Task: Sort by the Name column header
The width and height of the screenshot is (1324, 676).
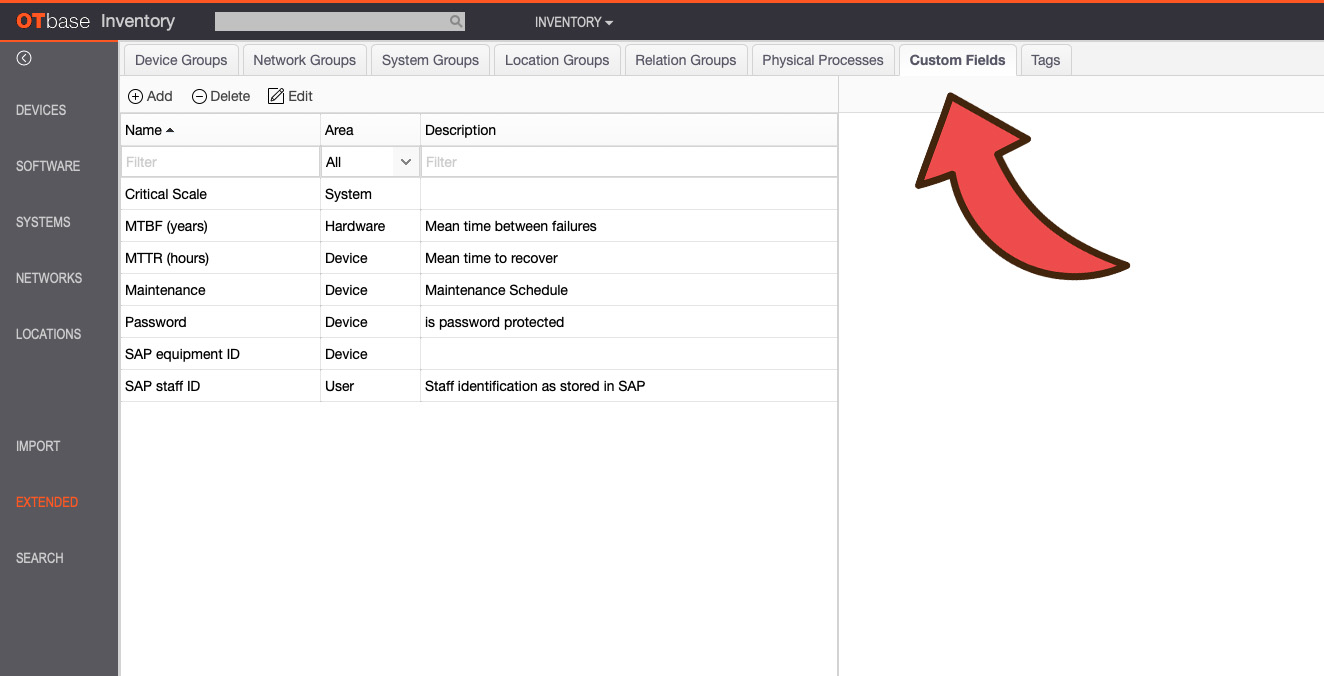Action: 220,130
